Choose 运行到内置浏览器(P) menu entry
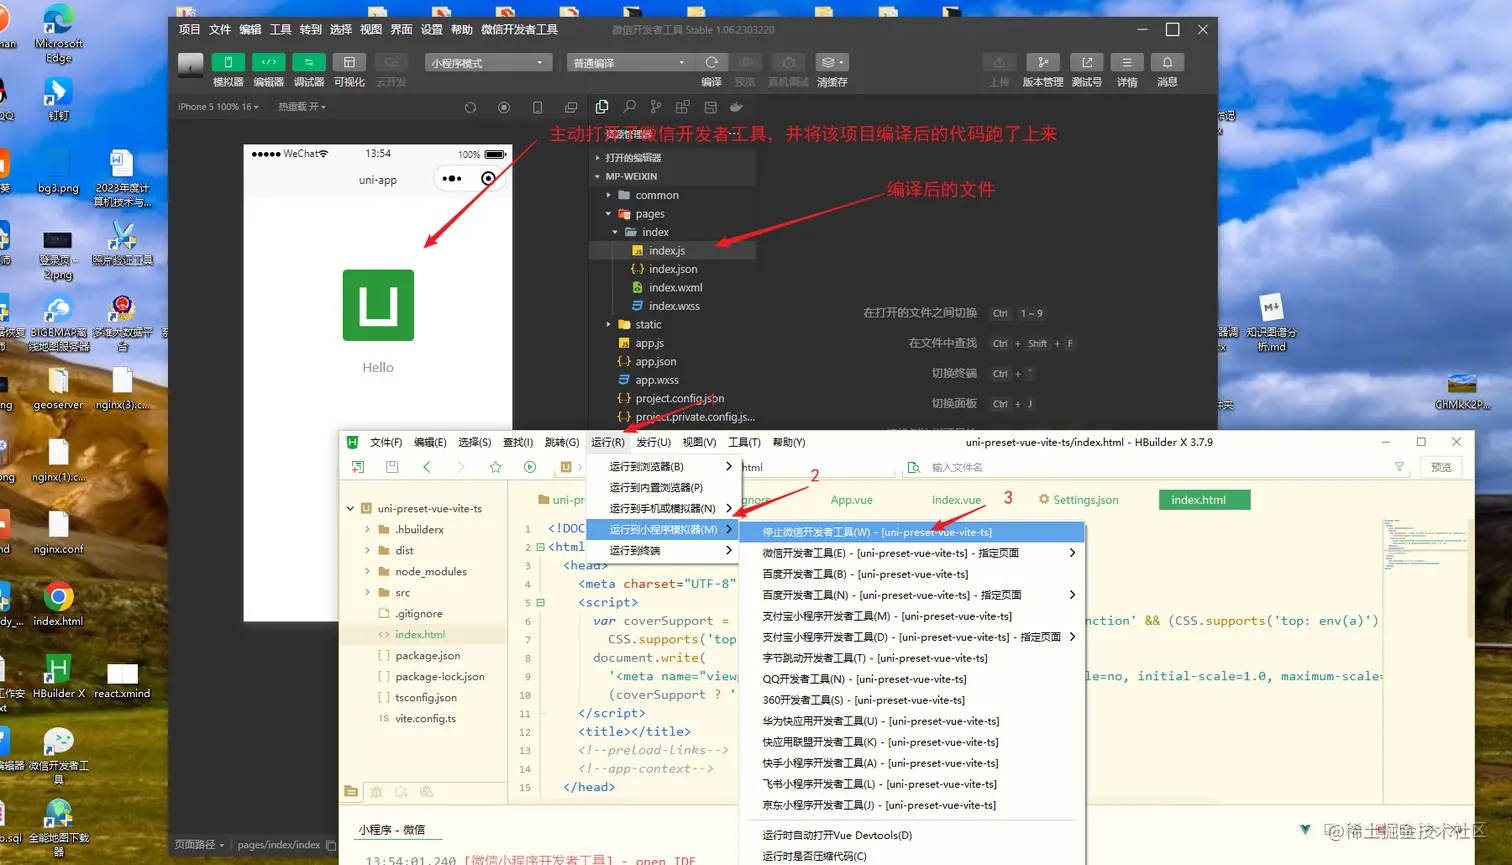The image size is (1512, 865). coord(662,488)
